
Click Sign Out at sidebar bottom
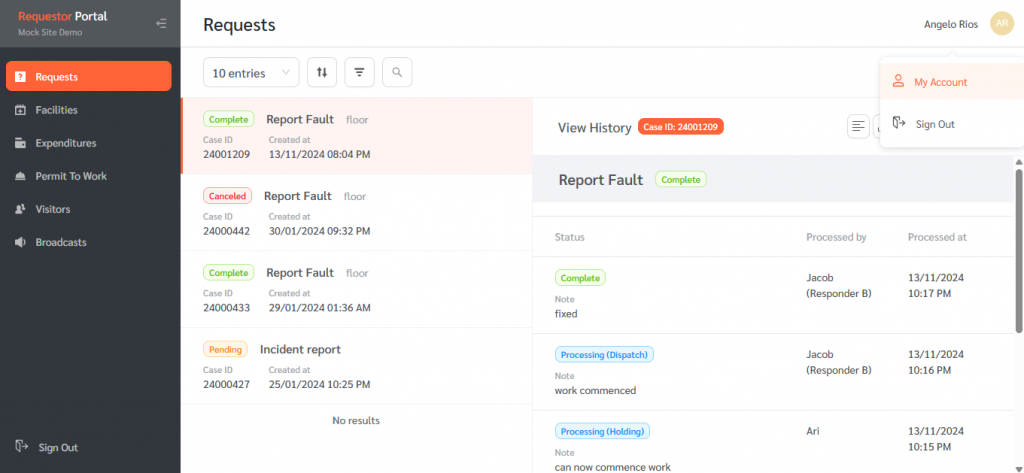click(x=56, y=447)
